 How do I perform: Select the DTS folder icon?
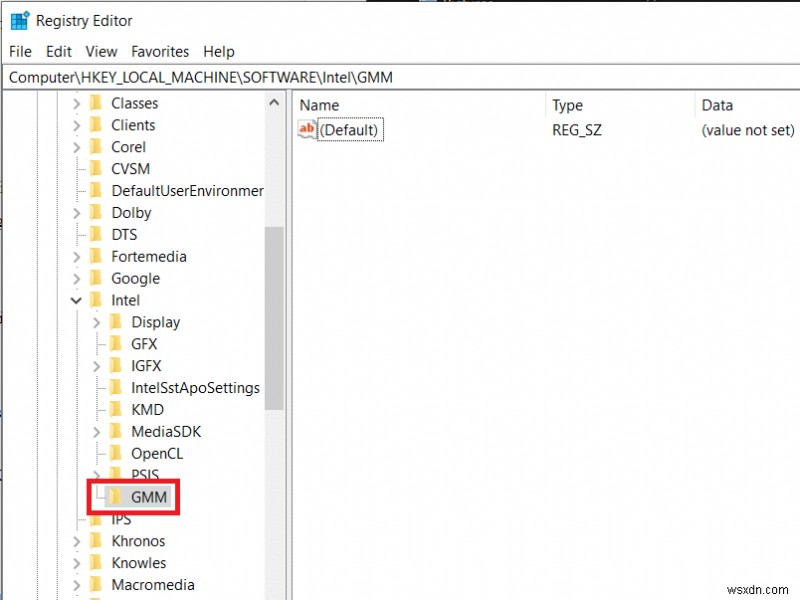[x=95, y=235]
